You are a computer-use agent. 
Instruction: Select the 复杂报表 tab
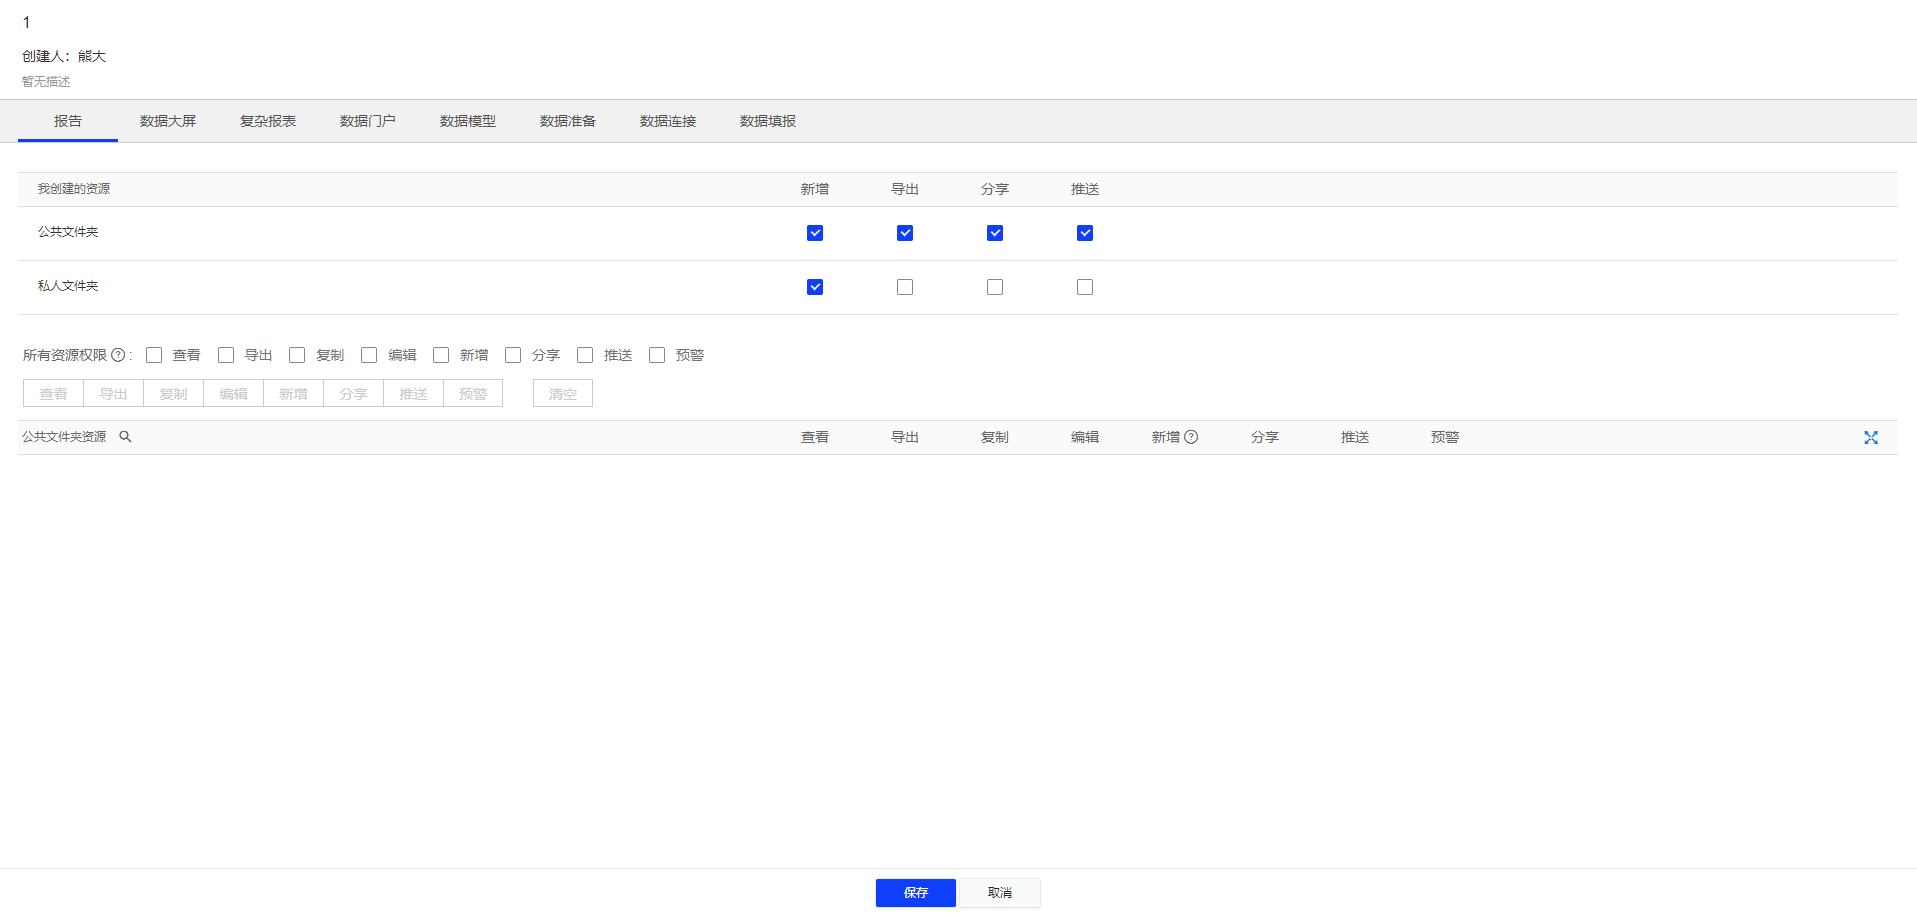pos(268,121)
